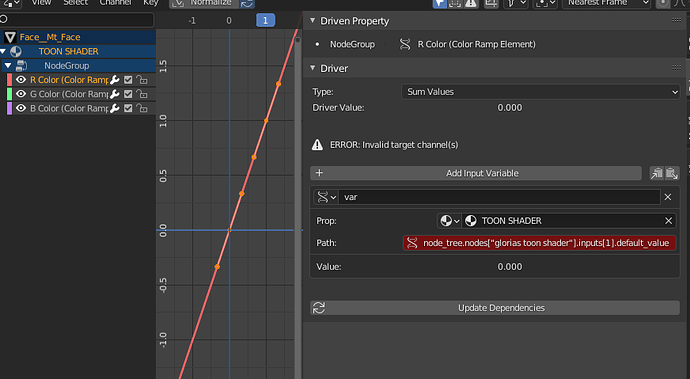The height and width of the screenshot is (379, 690).
Task: Hide G Color channel with eye icon
Action: [x=21, y=94]
